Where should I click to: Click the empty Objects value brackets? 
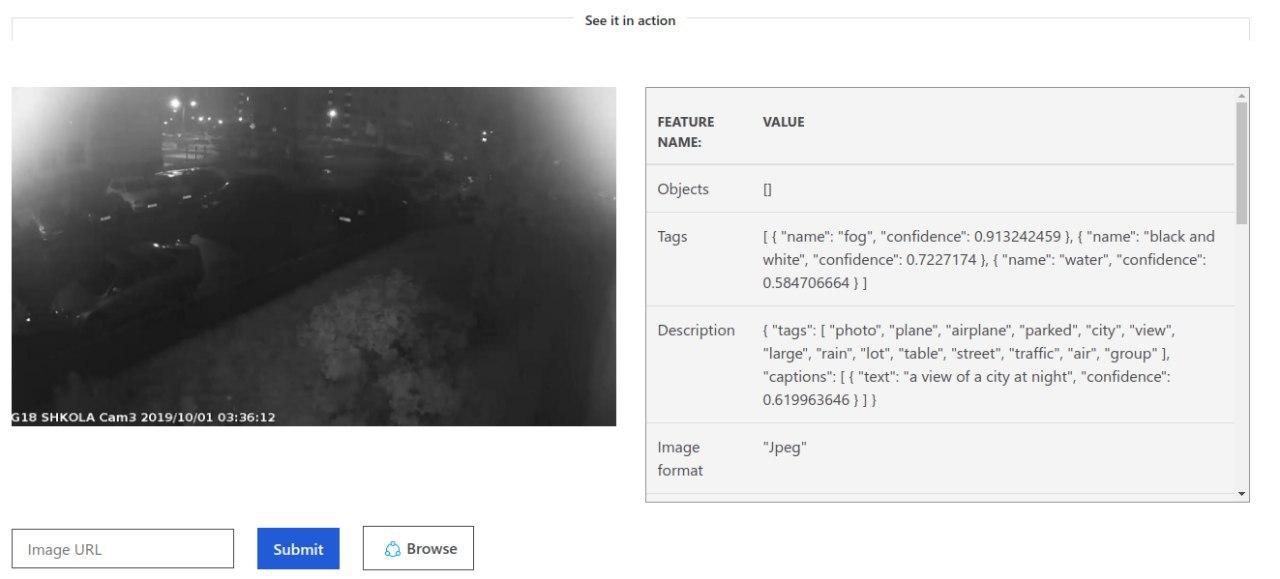tap(765, 189)
